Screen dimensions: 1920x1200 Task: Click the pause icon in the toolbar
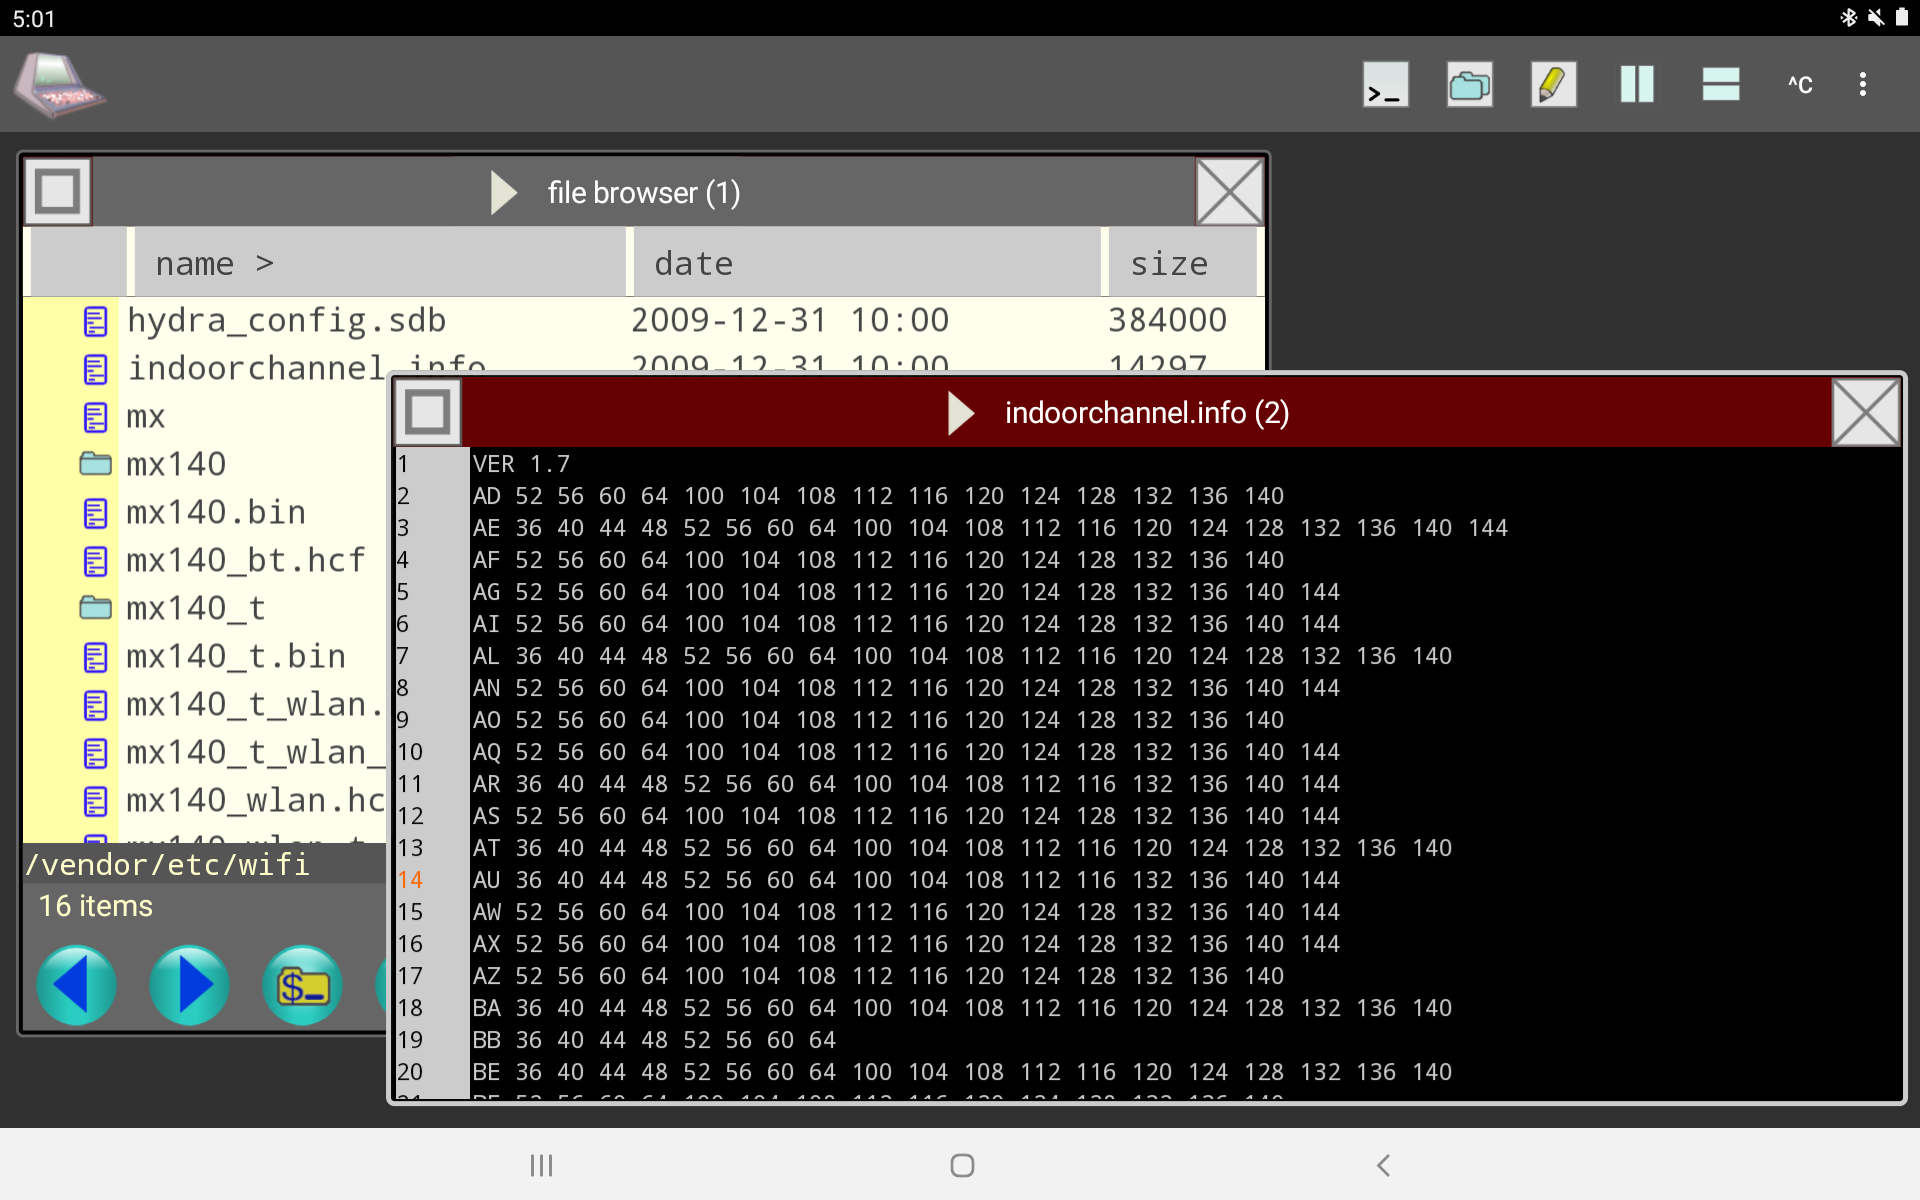[1636, 84]
